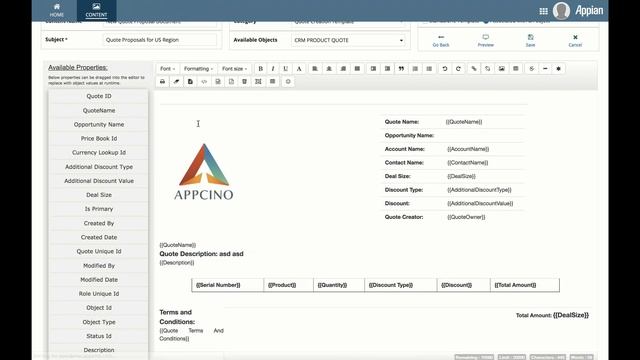Select the "Created By" property
Image resolution: width=640 pixels, height=360 pixels.
point(99,223)
